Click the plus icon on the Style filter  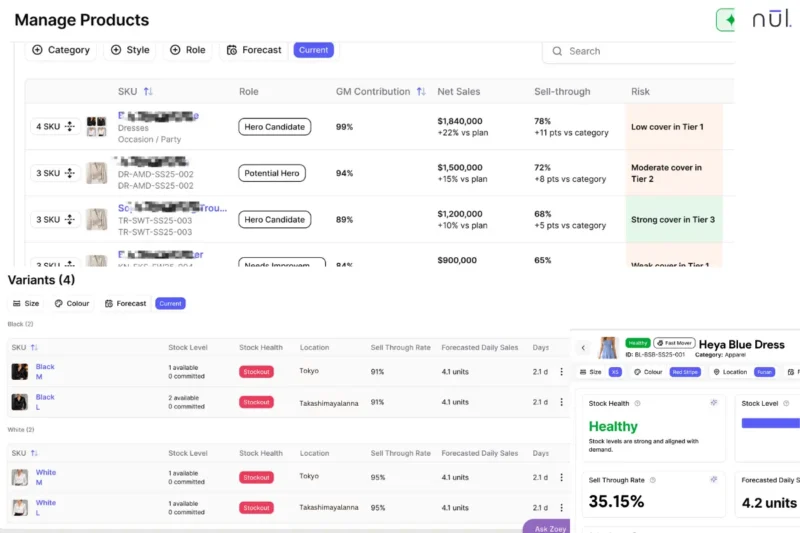pyautogui.click(x=116, y=49)
